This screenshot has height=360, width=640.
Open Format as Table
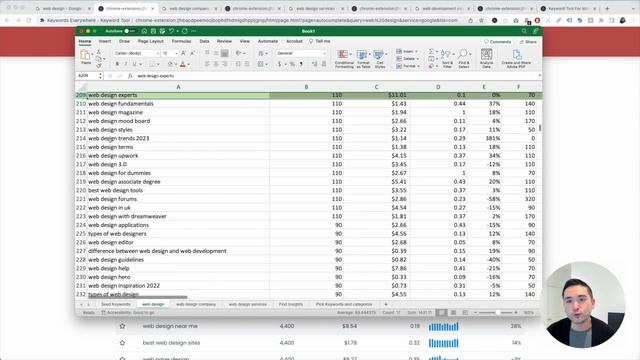coord(363,59)
